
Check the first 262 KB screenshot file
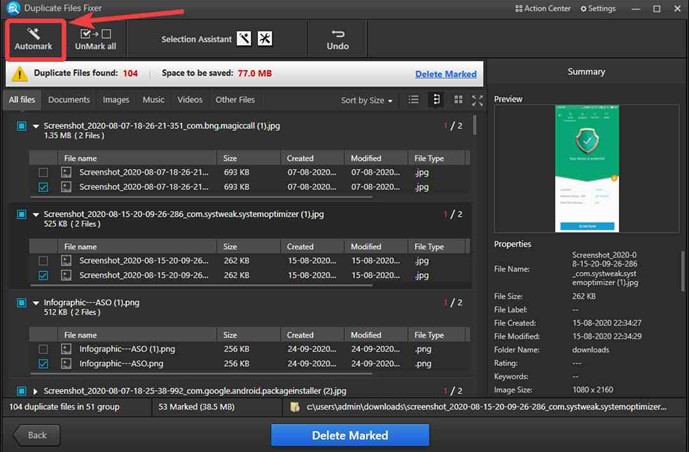pyautogui.click(x=43, y=261)
